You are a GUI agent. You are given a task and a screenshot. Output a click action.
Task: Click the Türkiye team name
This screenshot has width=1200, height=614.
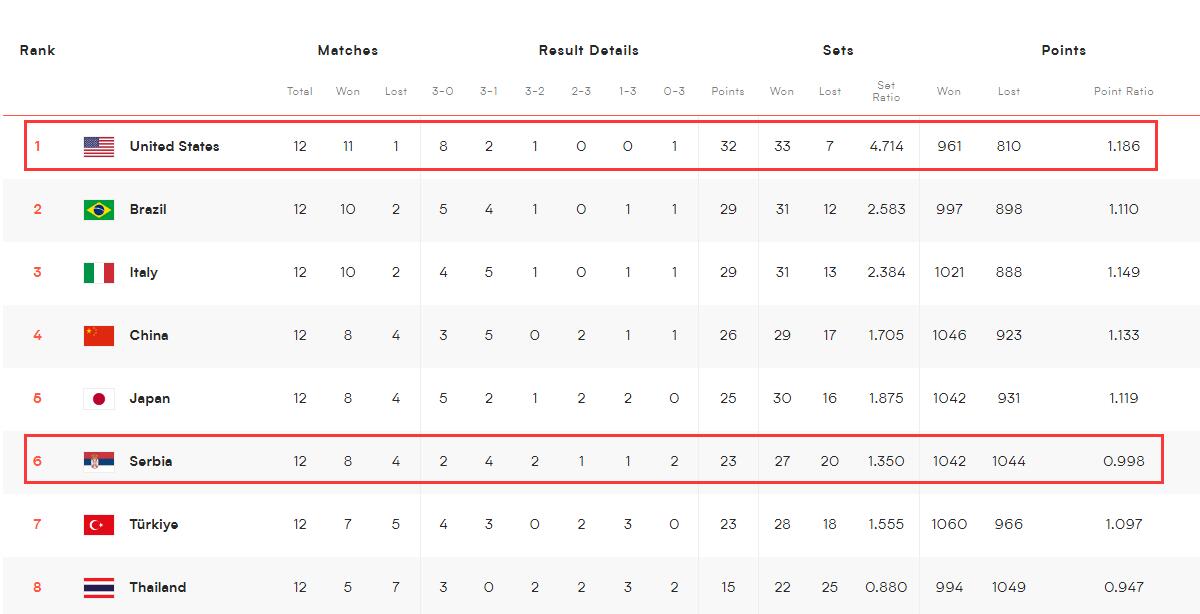click(154, 525)
